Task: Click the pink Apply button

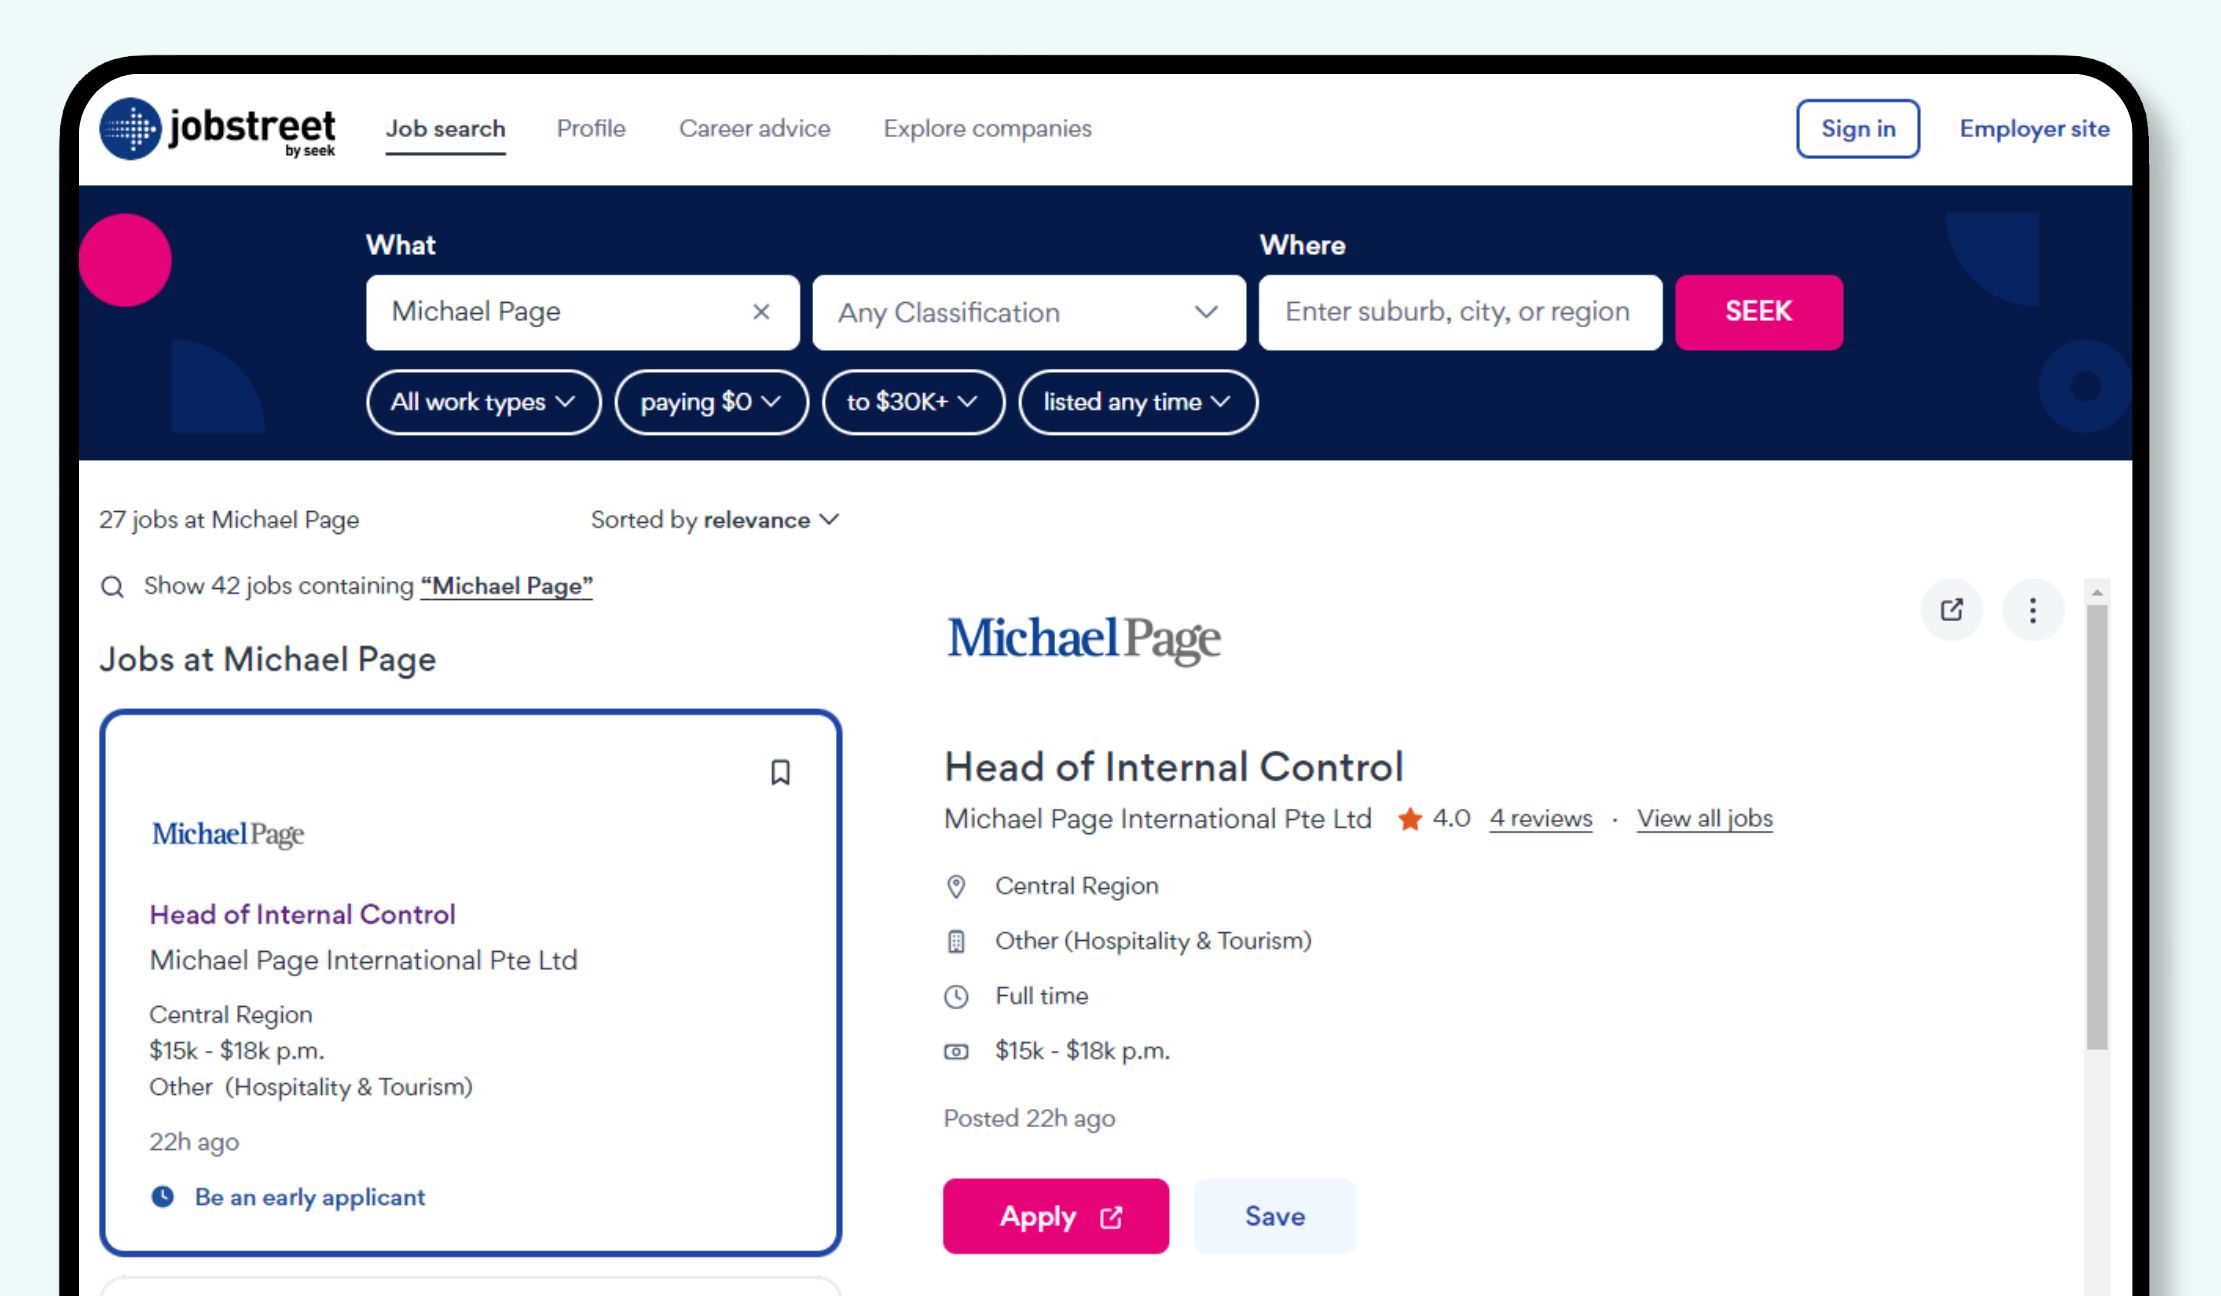Action: (x=1055, y=1216)
